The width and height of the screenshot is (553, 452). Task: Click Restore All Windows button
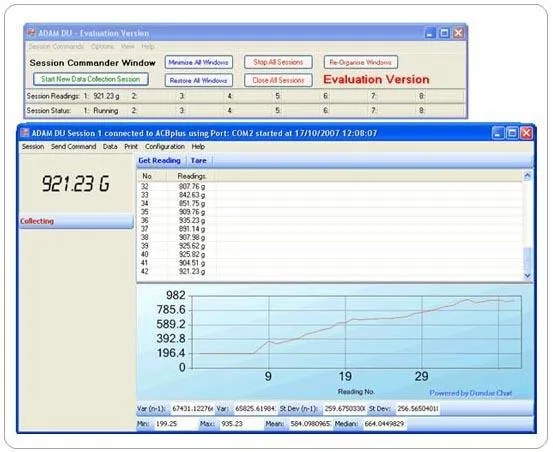coord(199,80)
